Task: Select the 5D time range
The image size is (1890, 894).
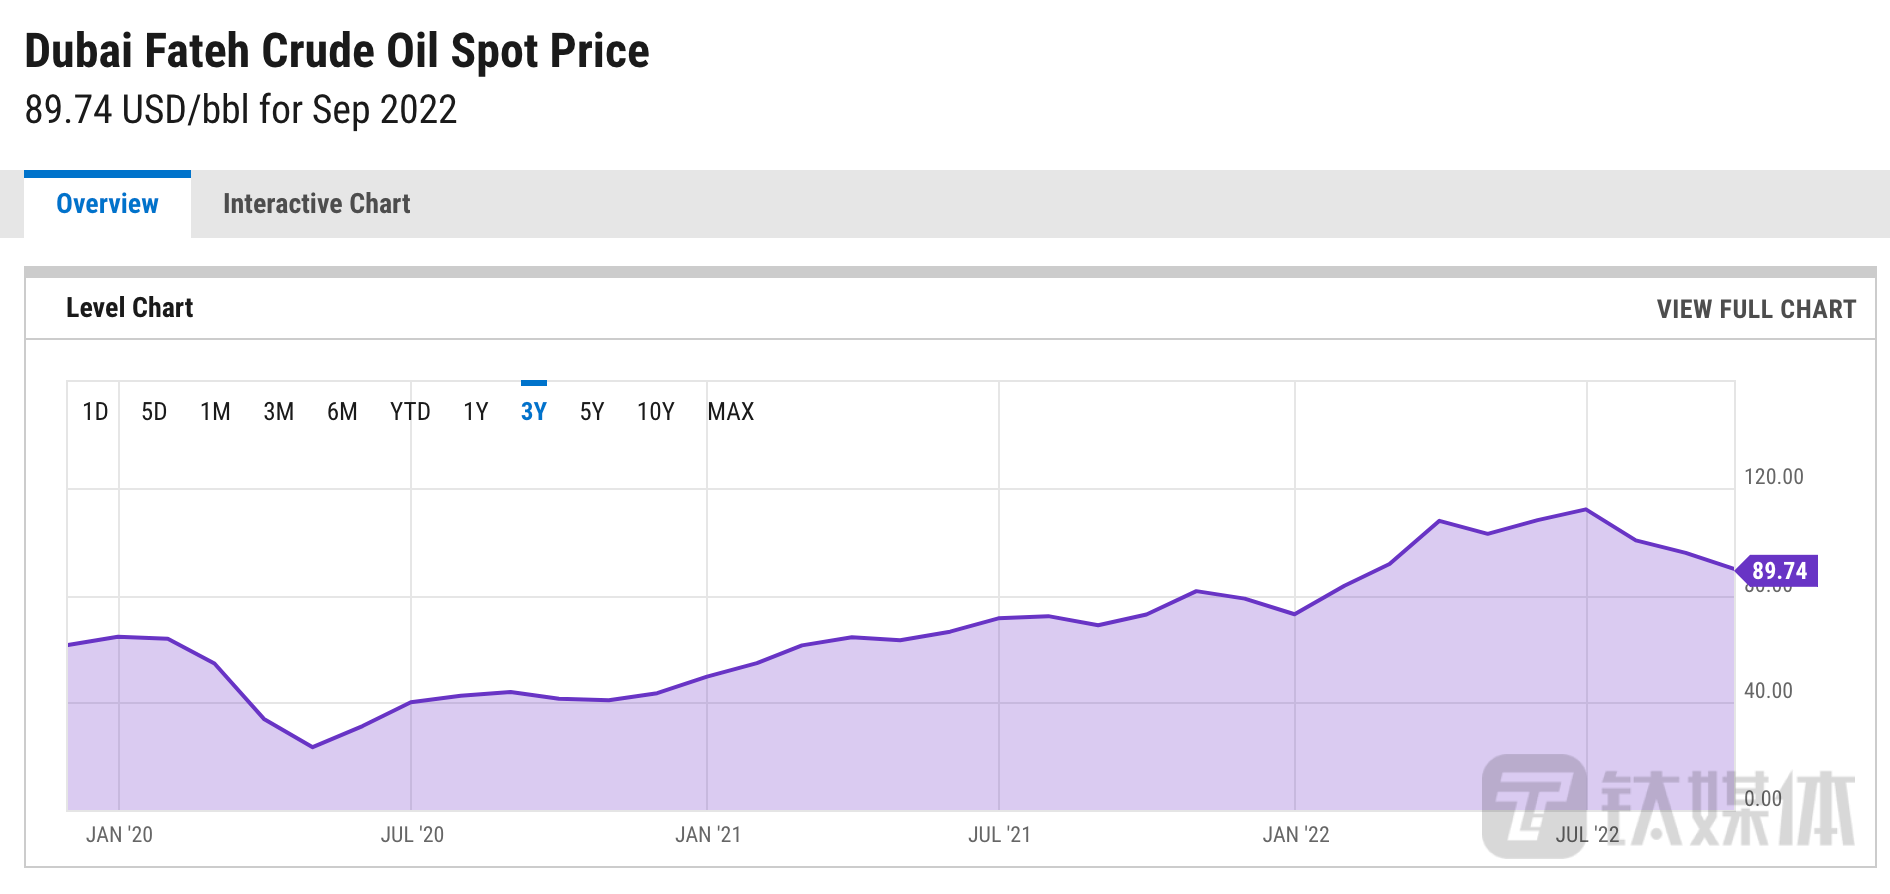Action: point(154,412)
